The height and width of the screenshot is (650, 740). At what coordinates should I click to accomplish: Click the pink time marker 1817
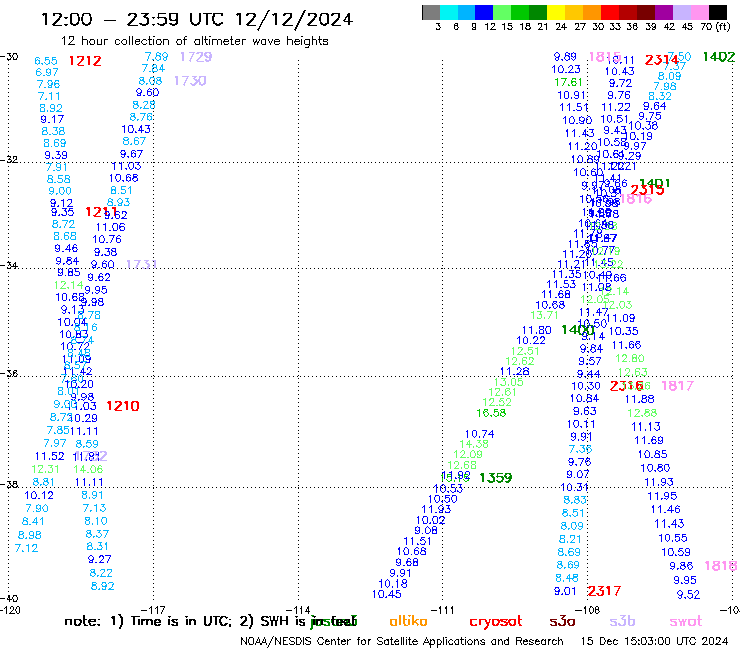pos(677,386)
